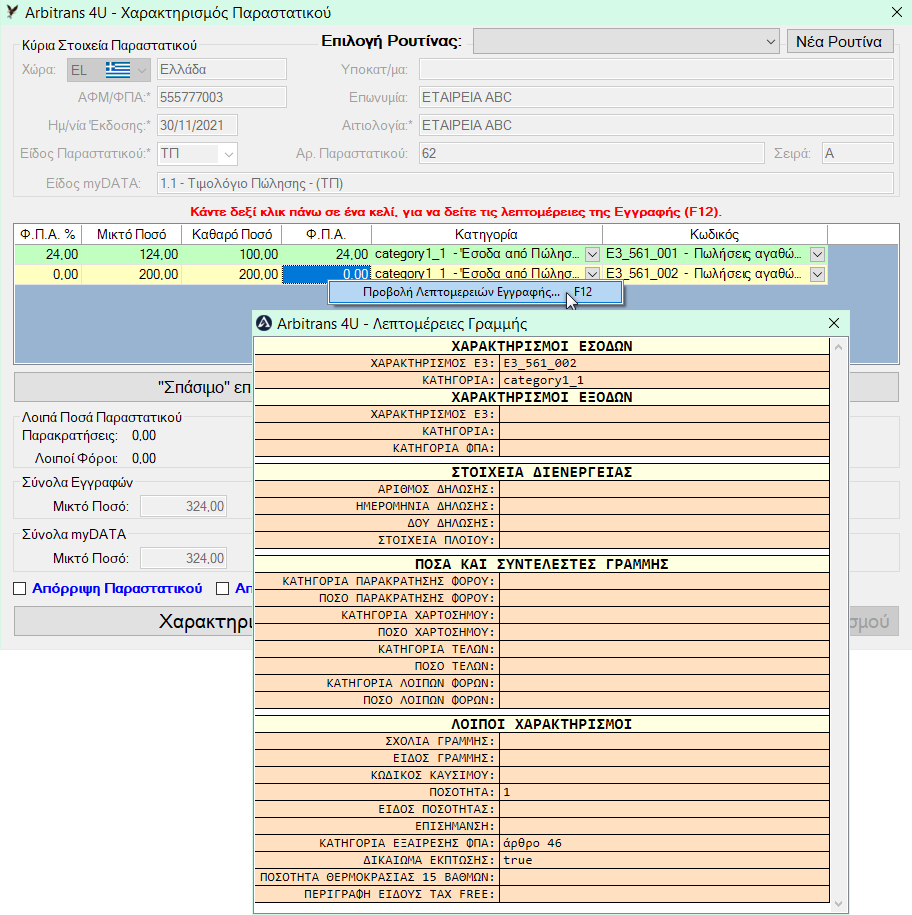The height and width of the screenshot is (915, 912).
Task: Select the 124,00 Μικτό Ποσό cell
Action: pos(131,254)
